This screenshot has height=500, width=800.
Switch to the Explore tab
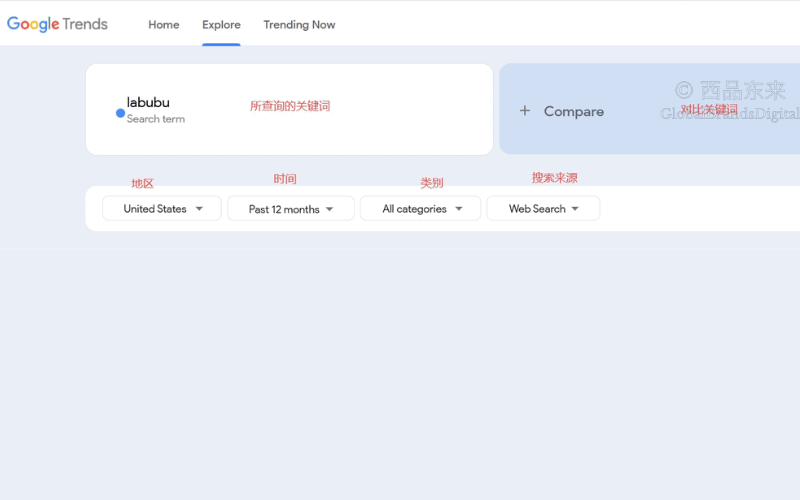[221, 24]
